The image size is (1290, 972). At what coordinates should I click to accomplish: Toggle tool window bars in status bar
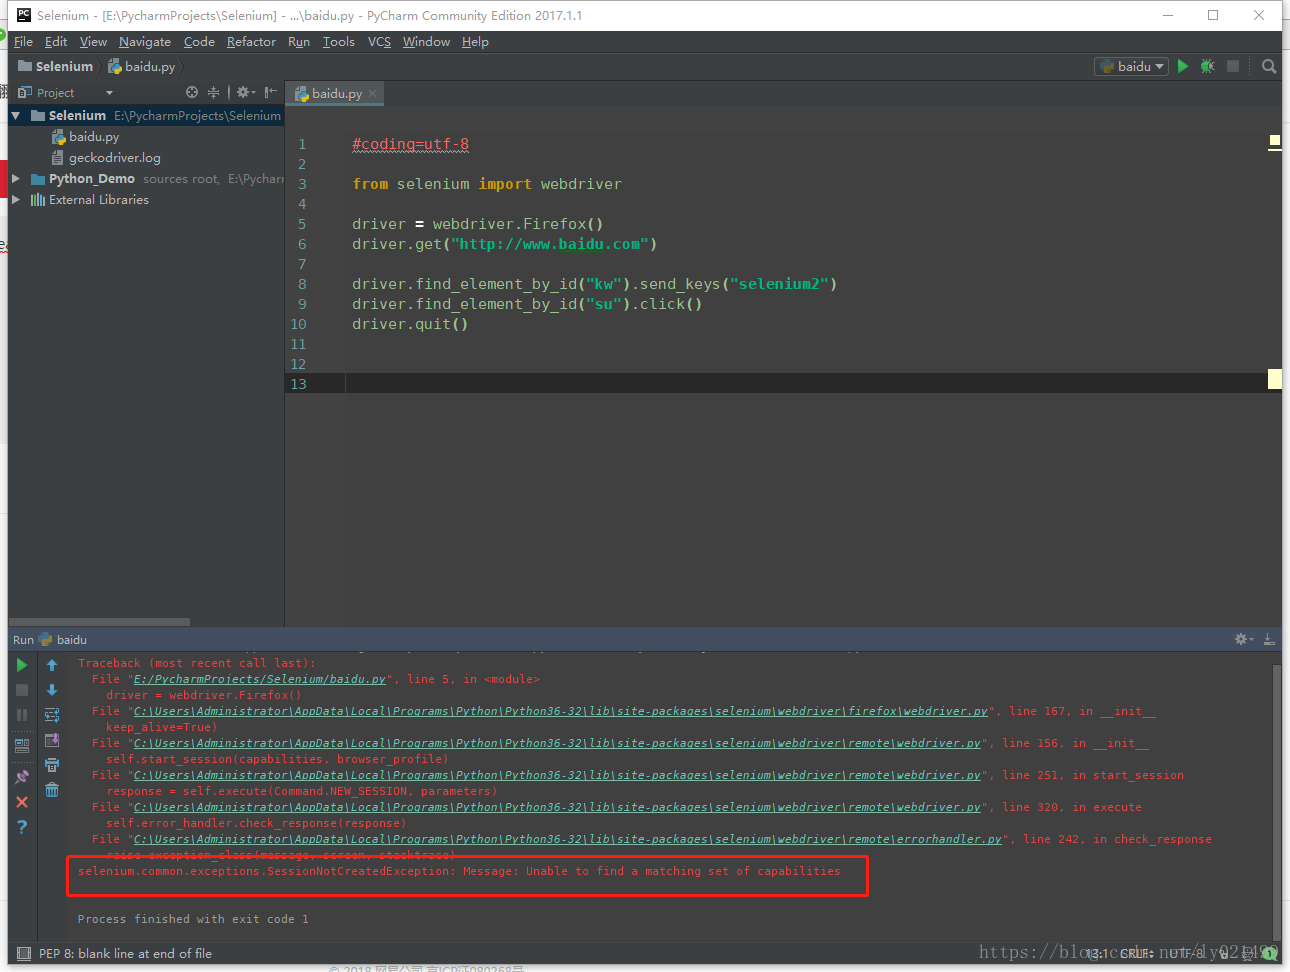[x=23, y=954]
